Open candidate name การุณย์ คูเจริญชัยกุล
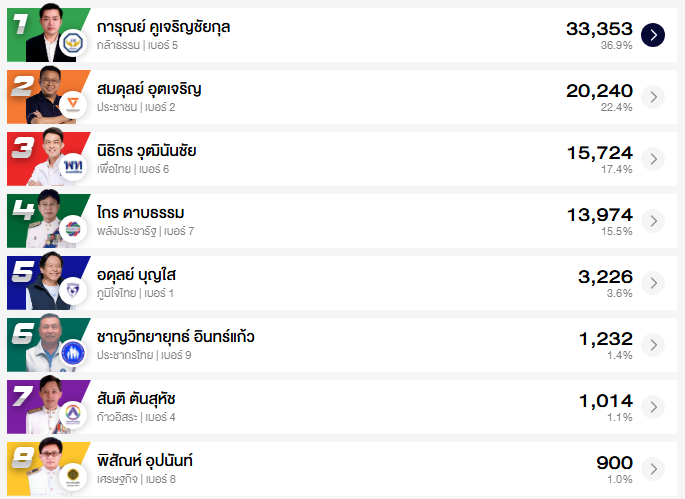This screenshot has width=685, height=499. pos(164,27)
